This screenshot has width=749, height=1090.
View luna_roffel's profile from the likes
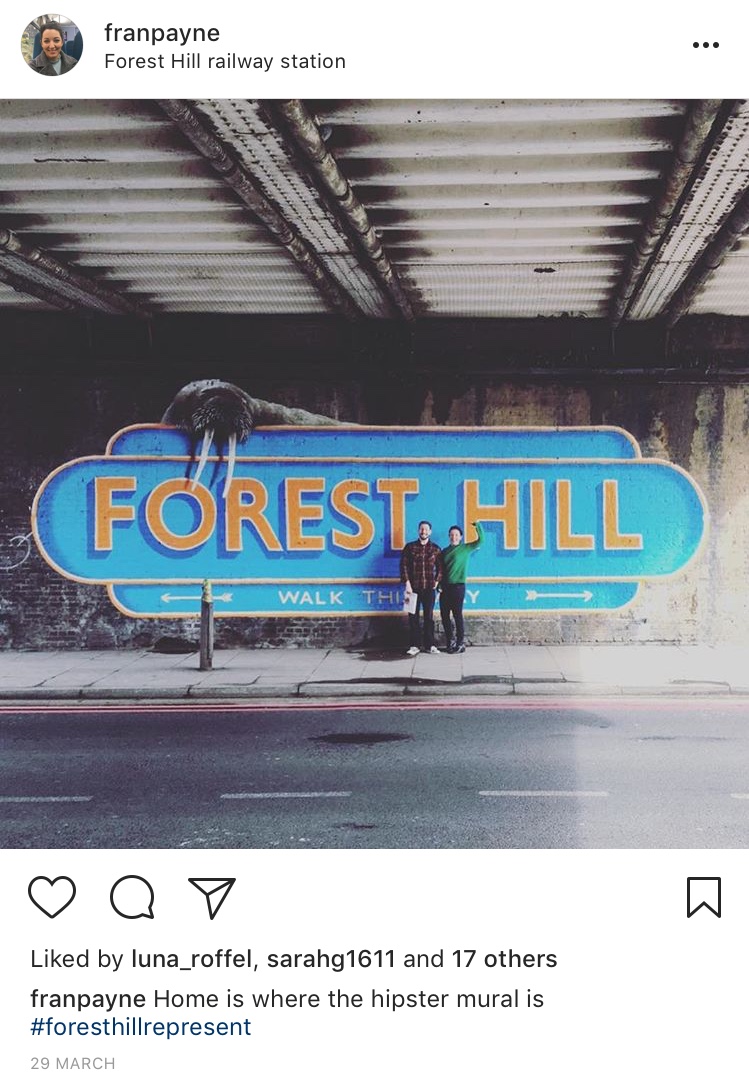pyautogui.click(x=193, y=959)
